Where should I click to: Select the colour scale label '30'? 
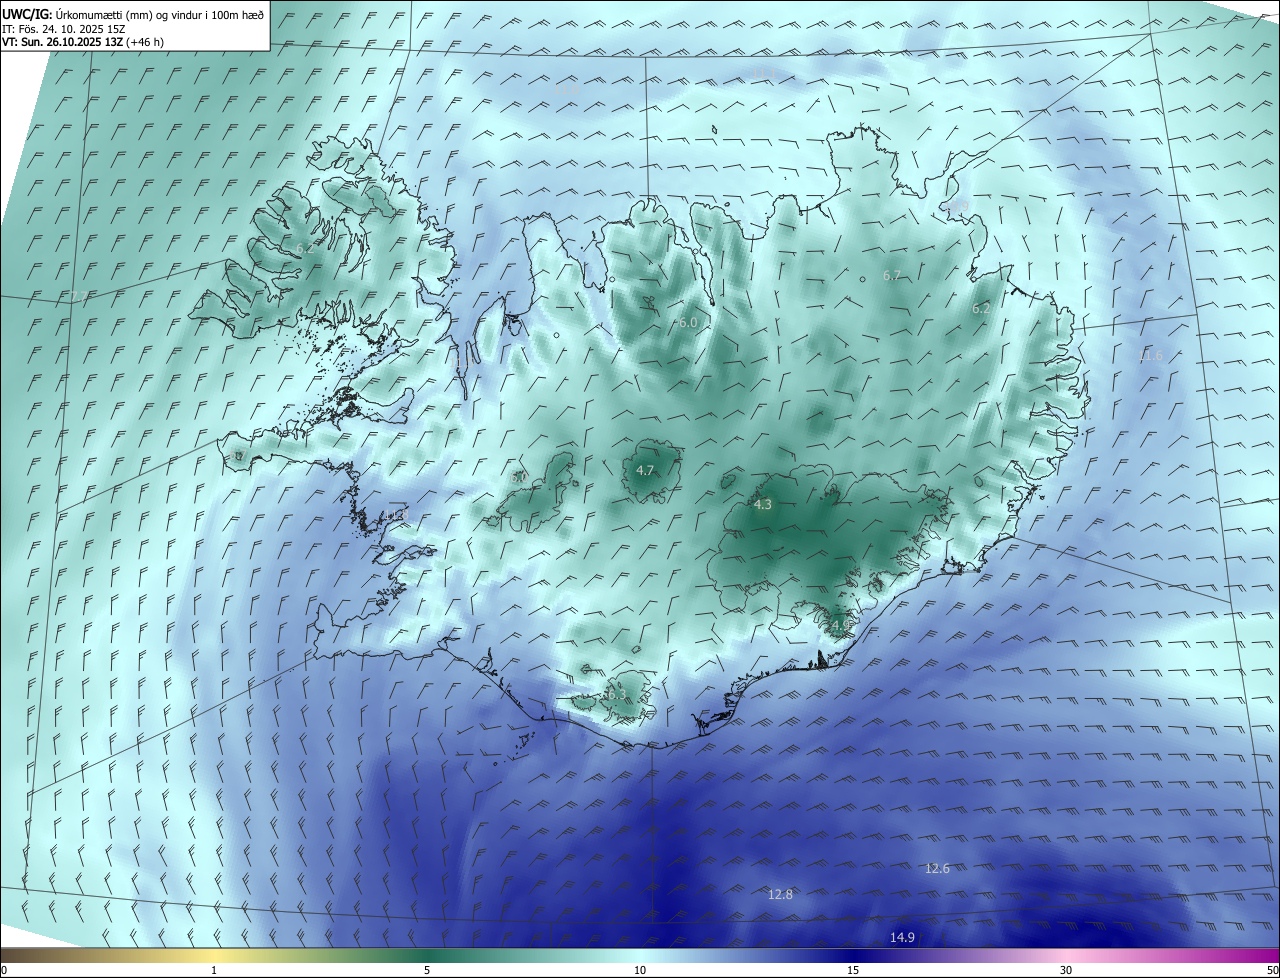pyautogui.click(x=1066, y=970)
